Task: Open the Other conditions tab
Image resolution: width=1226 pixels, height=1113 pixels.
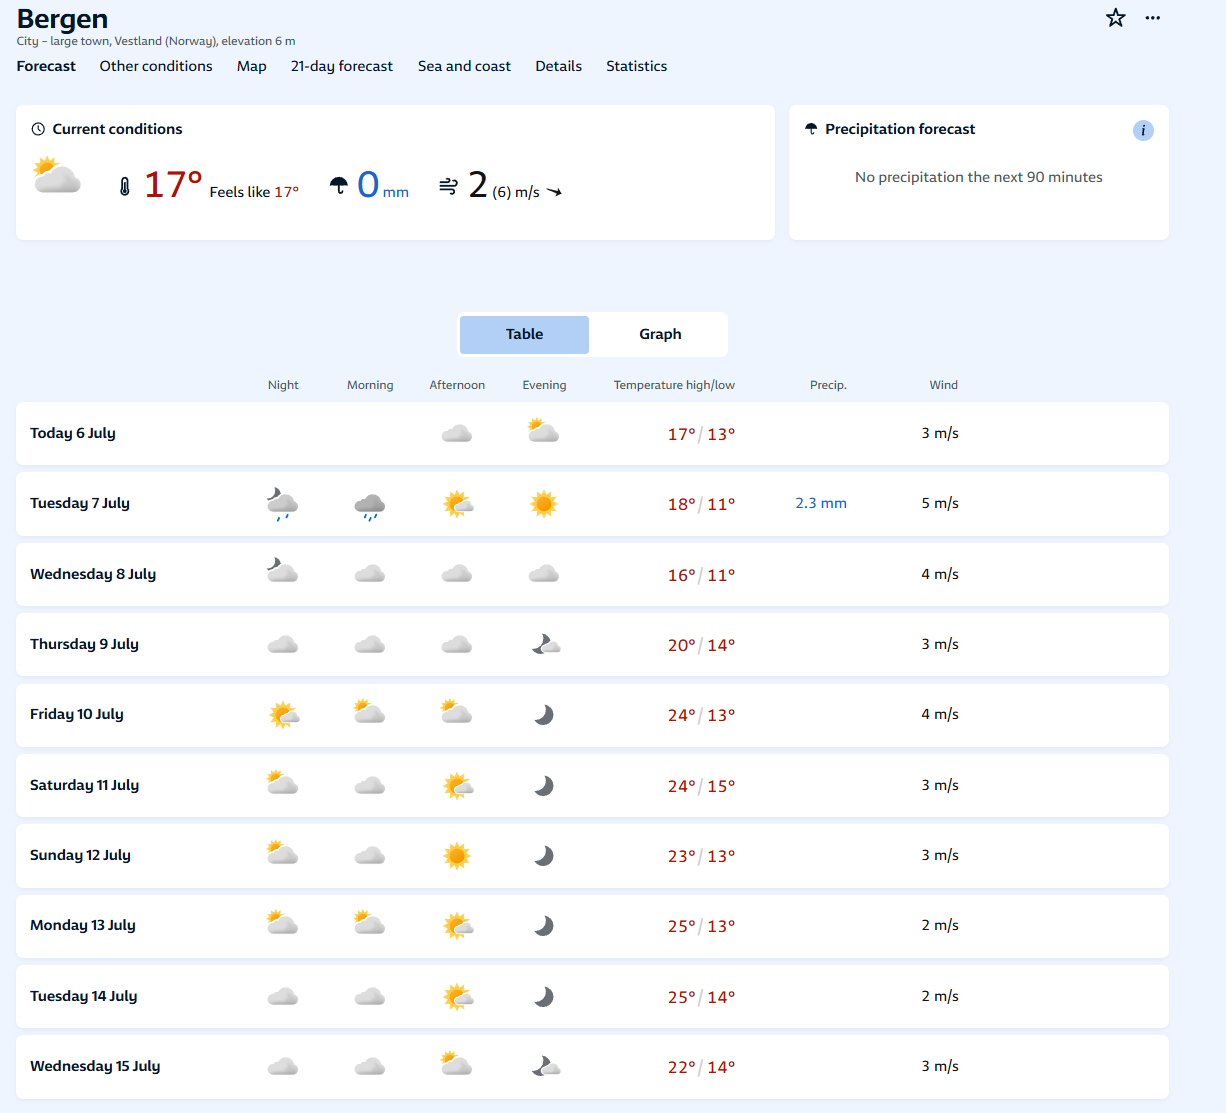Action: point(156,66)
